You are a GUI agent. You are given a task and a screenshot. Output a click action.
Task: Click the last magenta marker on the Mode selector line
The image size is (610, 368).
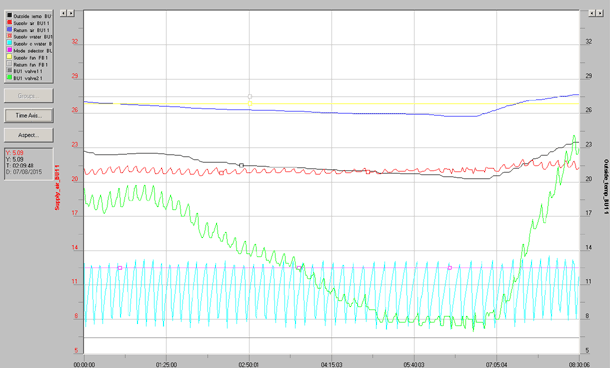tap(450, 268)
